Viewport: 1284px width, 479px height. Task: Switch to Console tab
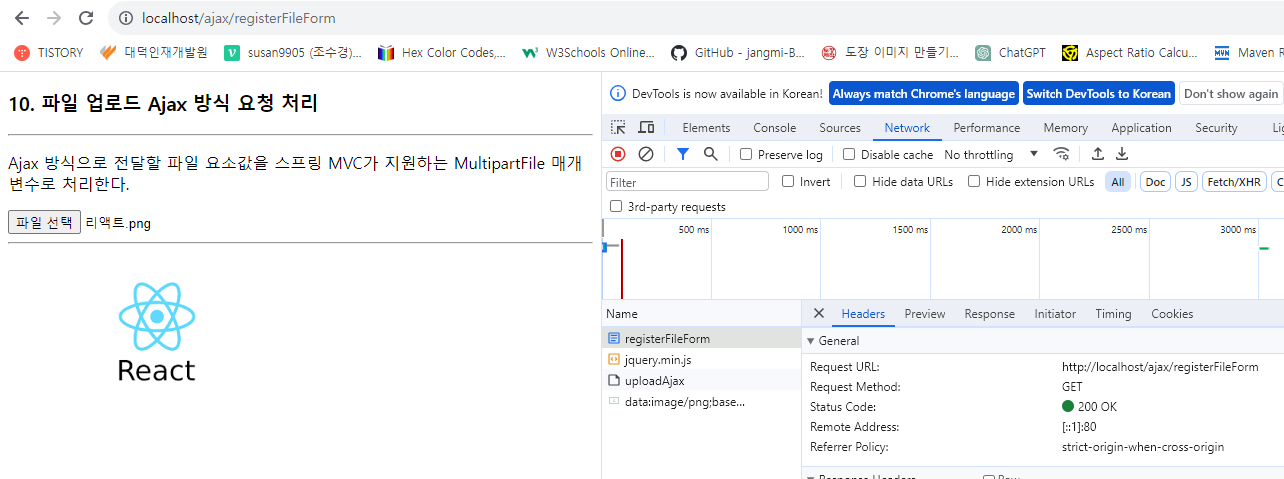pos(775,128)
